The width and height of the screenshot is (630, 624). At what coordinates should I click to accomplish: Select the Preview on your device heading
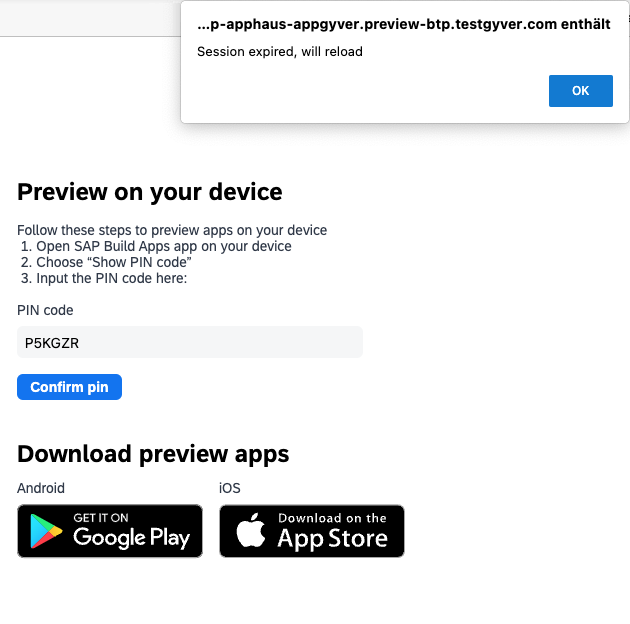tap(149, 192)
